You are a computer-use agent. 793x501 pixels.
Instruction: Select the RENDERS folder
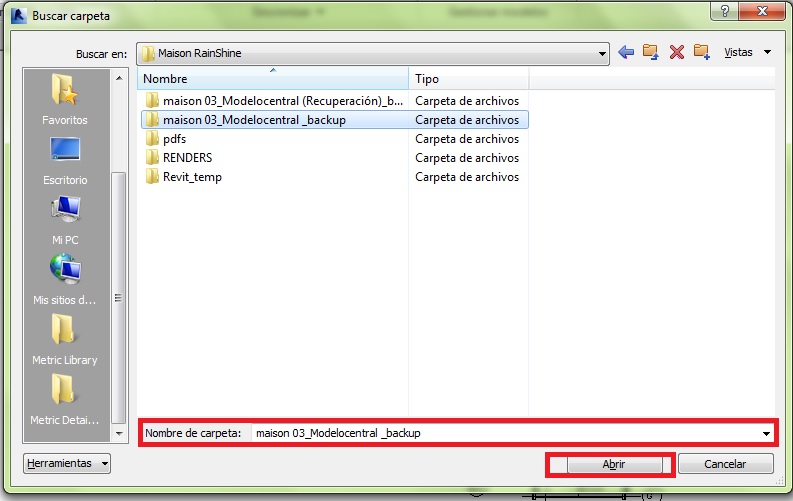point(187,158)
